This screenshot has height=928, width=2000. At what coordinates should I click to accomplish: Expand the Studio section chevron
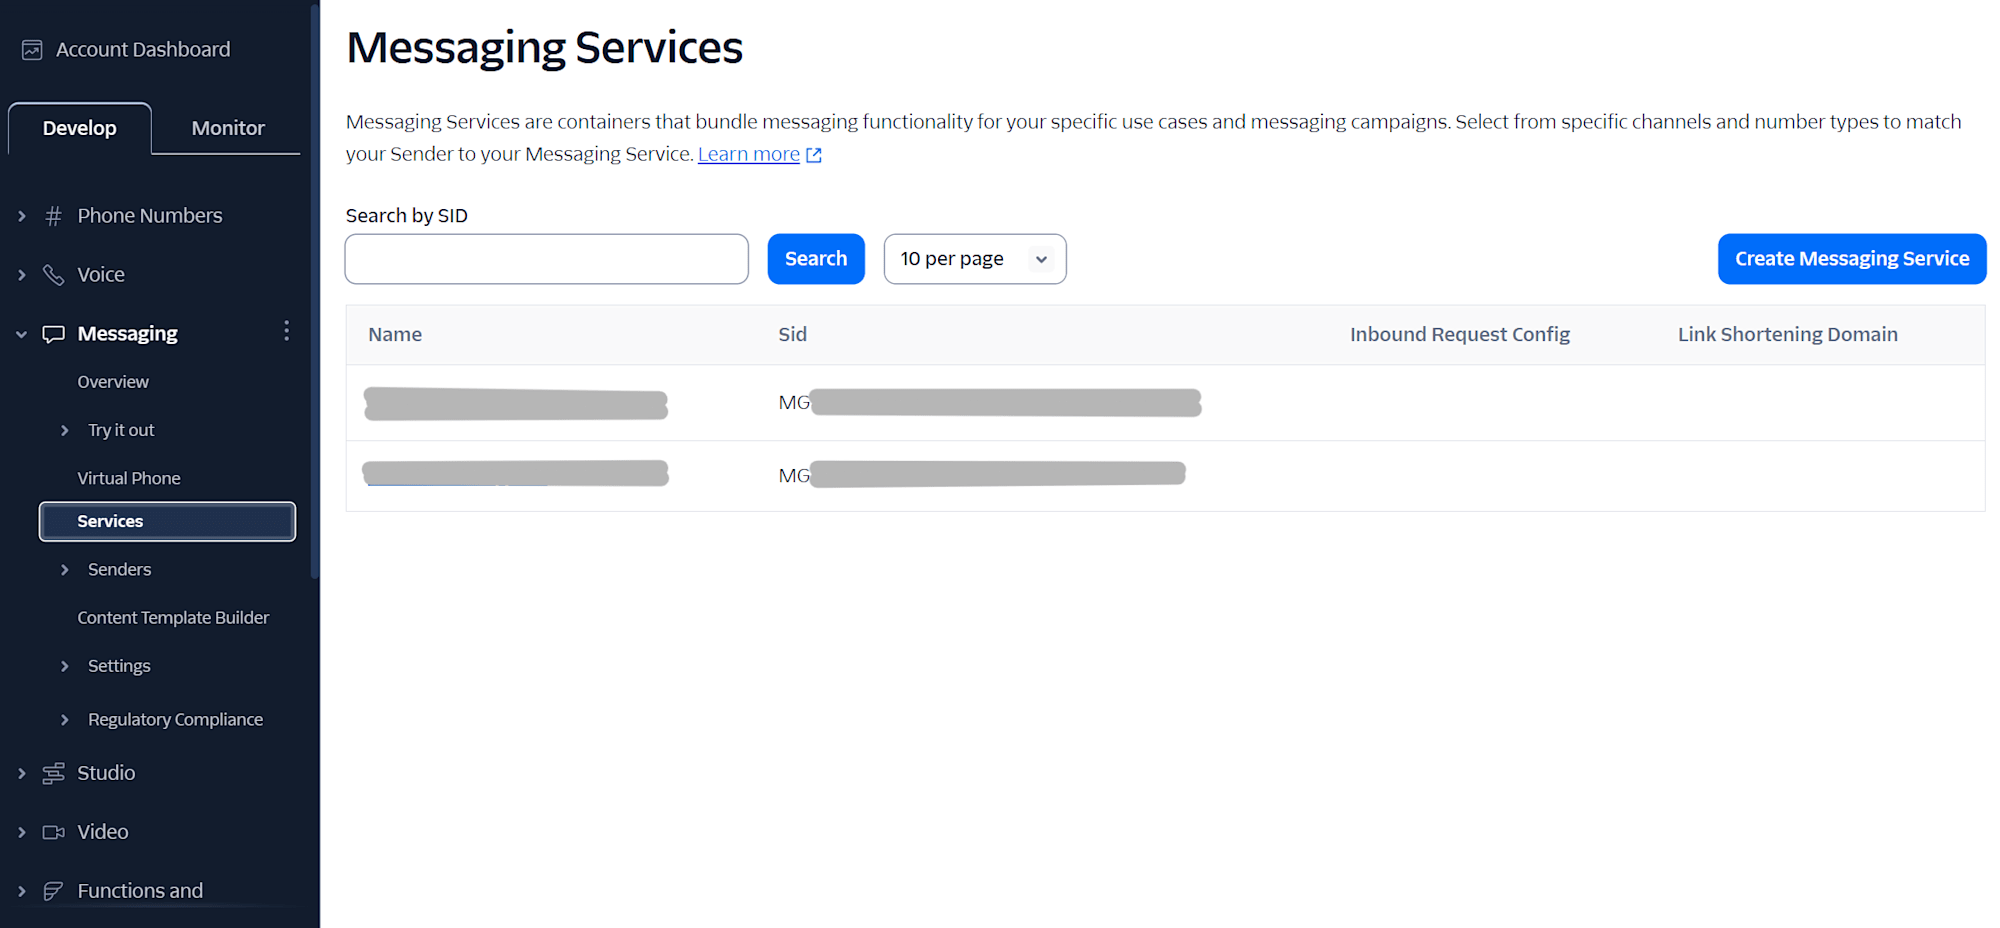click(22, 773)
